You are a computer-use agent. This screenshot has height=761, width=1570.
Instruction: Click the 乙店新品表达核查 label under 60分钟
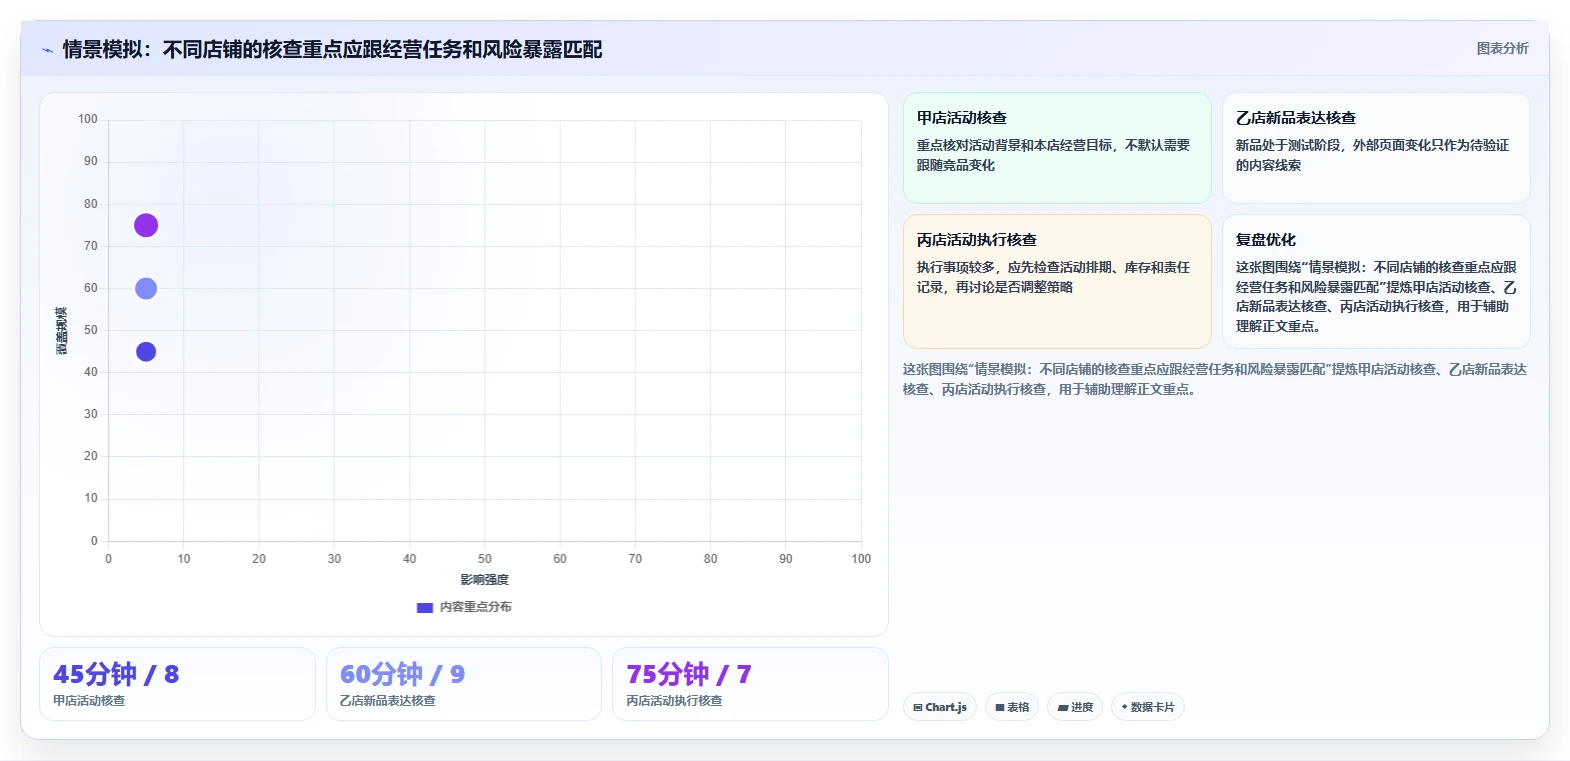(388, 701)
